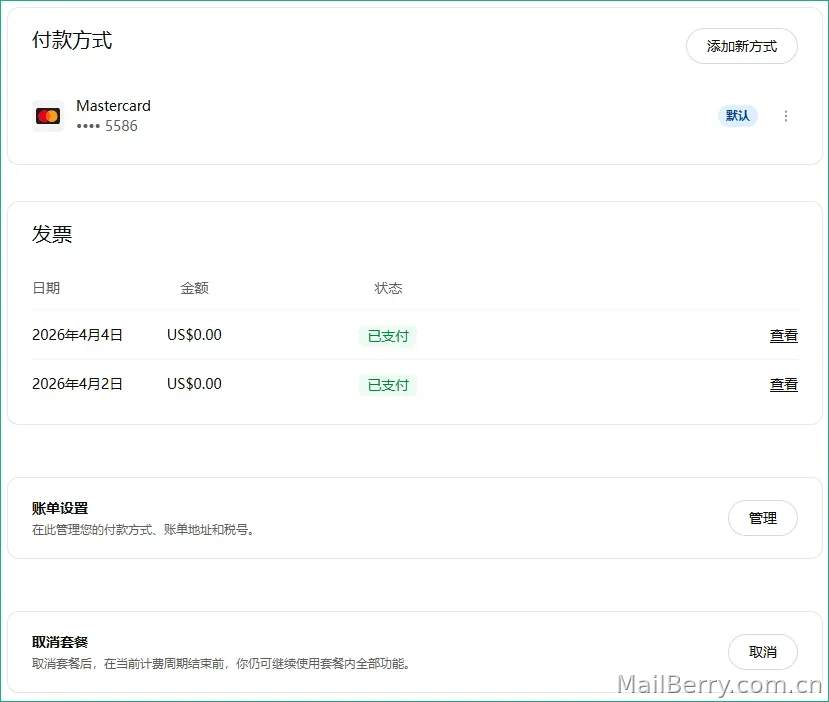The width and height of the screenshot is (829, 702).
Task: Click the 在此管理您的付款方式 description text
Action: [x=143, y=530]
